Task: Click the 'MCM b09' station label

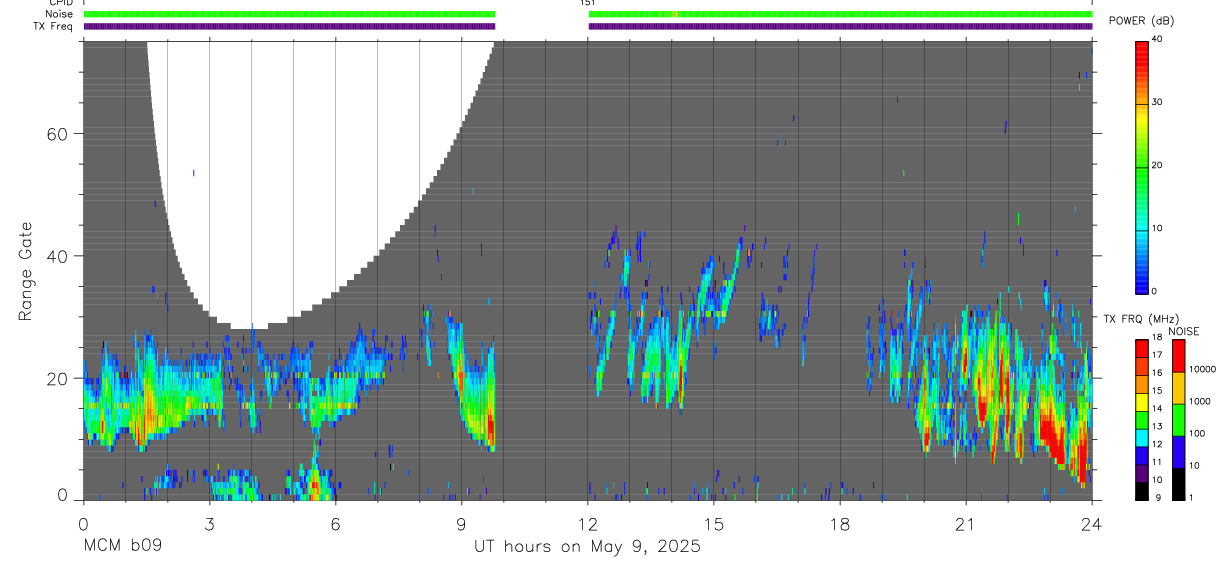Action: 122,547
